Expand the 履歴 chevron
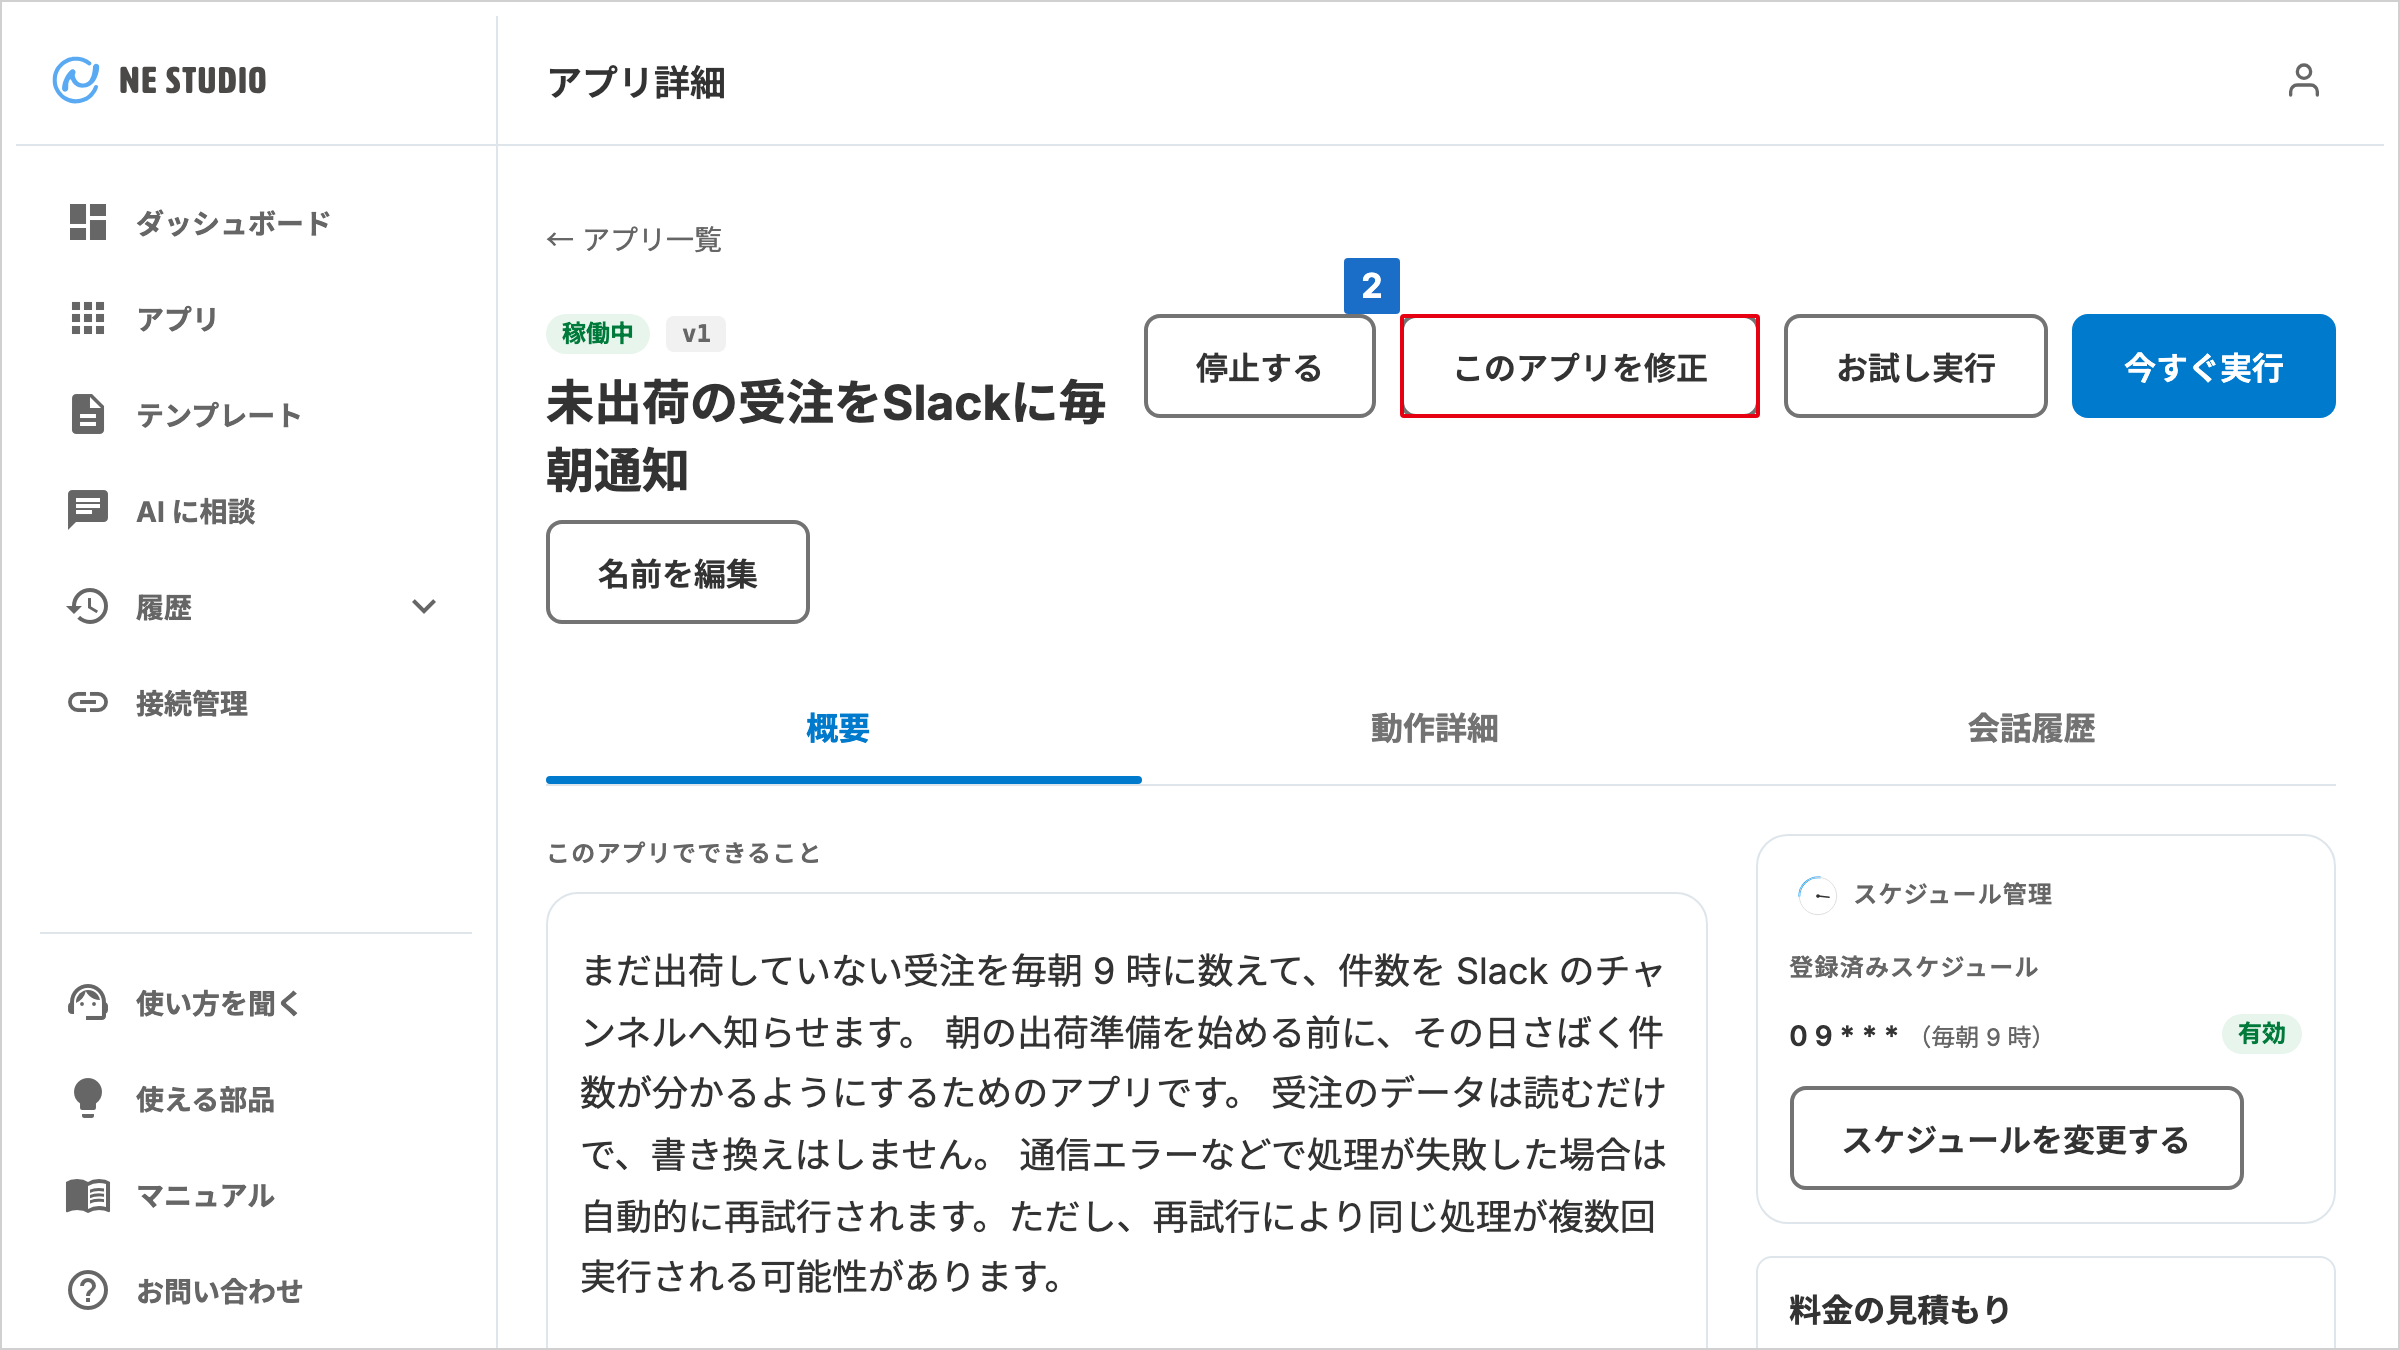This screenshot has height=1350, width=2400. (424, 606)
